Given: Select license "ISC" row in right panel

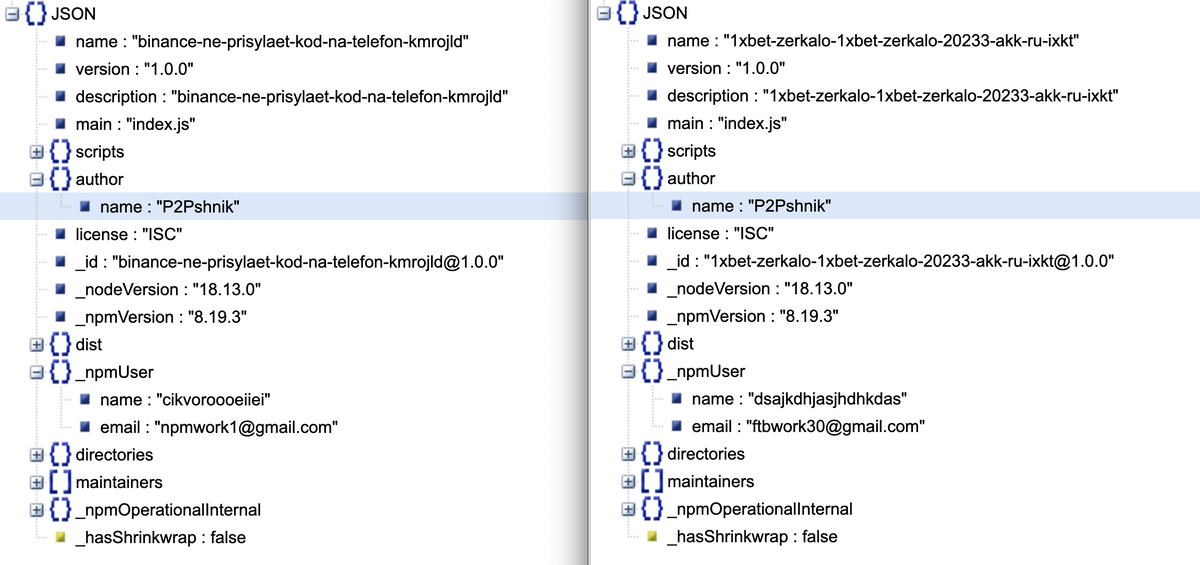Looking at the screenshot, I should (x=722, y=234).
